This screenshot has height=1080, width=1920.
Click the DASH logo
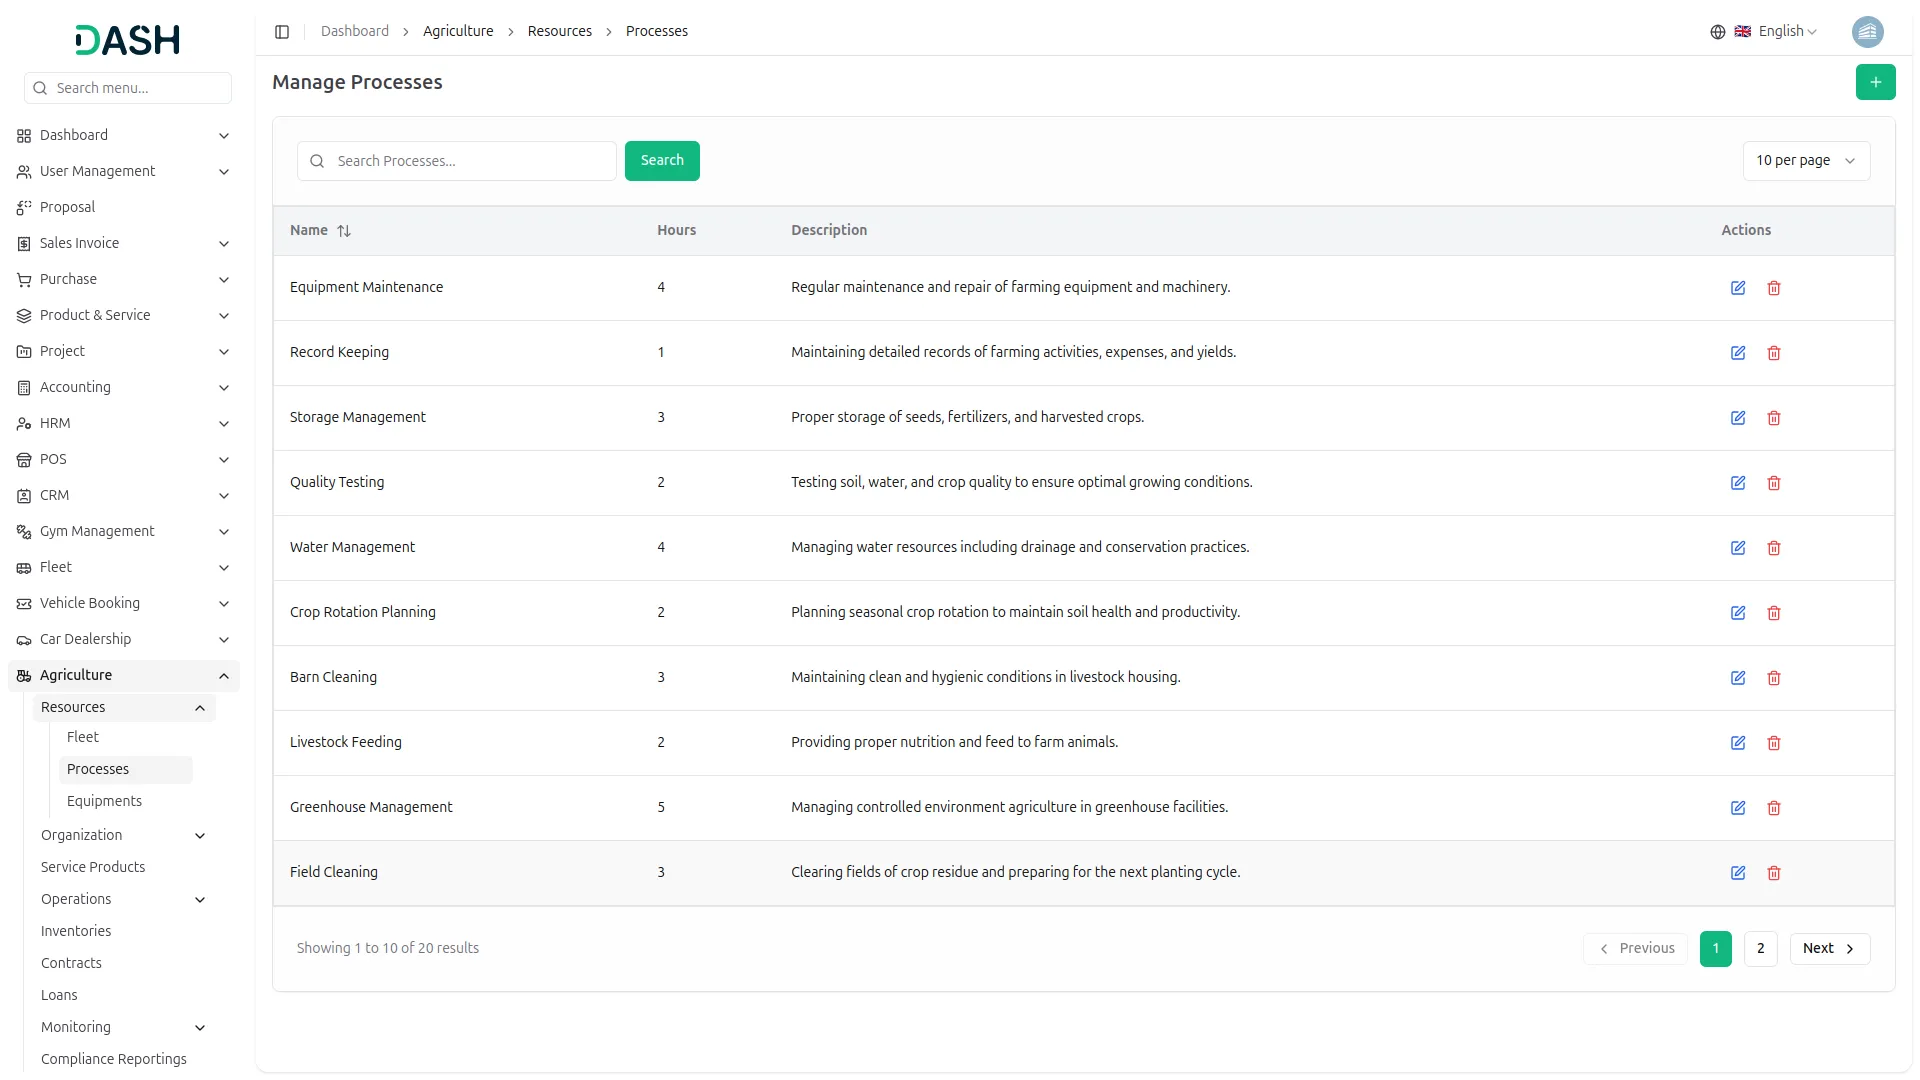pos(127,40)
